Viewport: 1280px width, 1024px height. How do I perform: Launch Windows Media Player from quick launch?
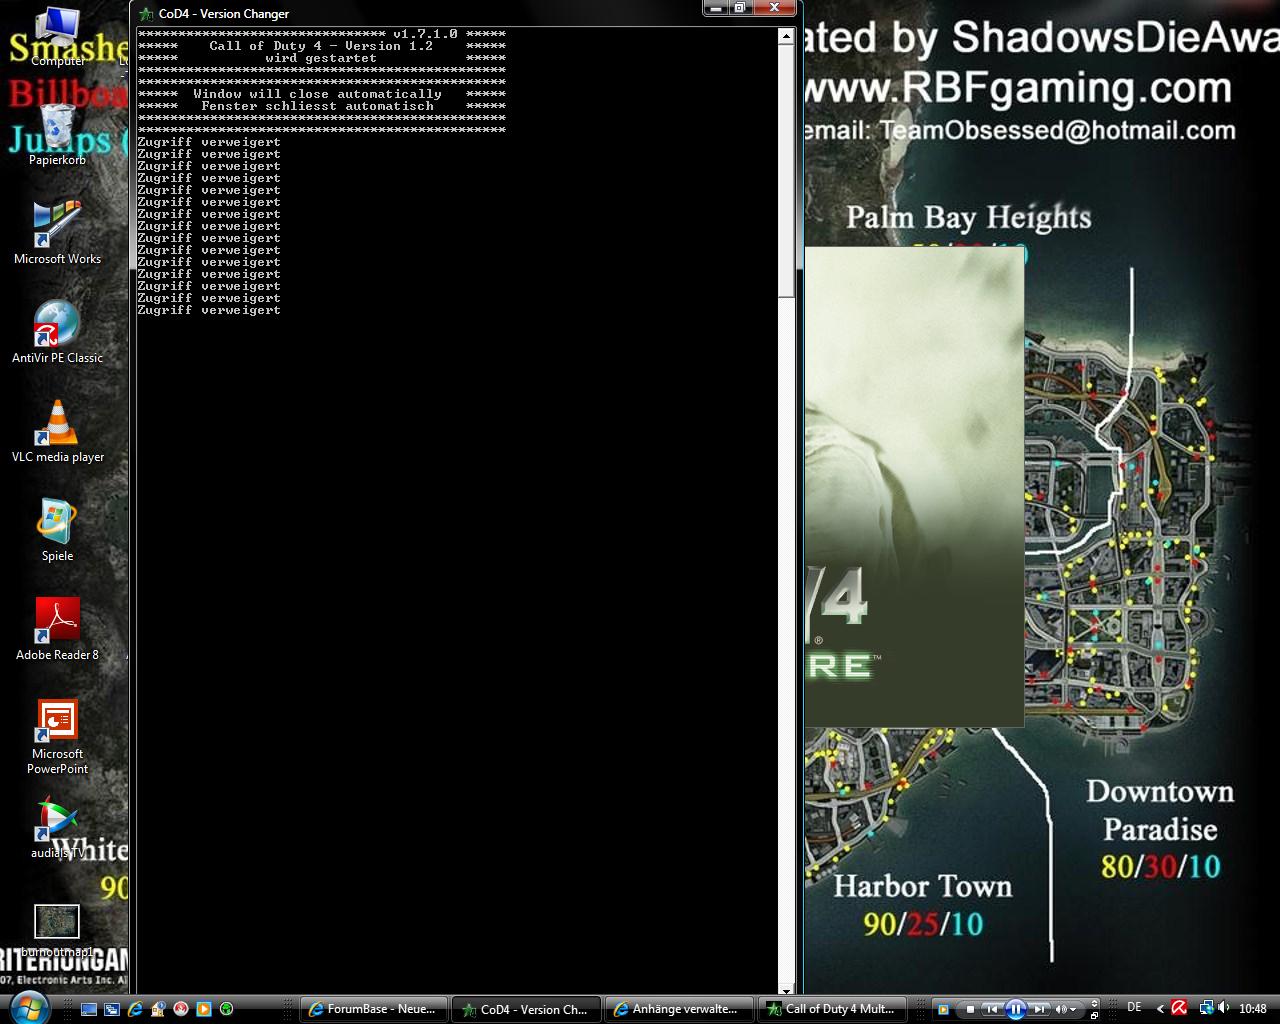pyautogui.click(x=204, y=1009)
